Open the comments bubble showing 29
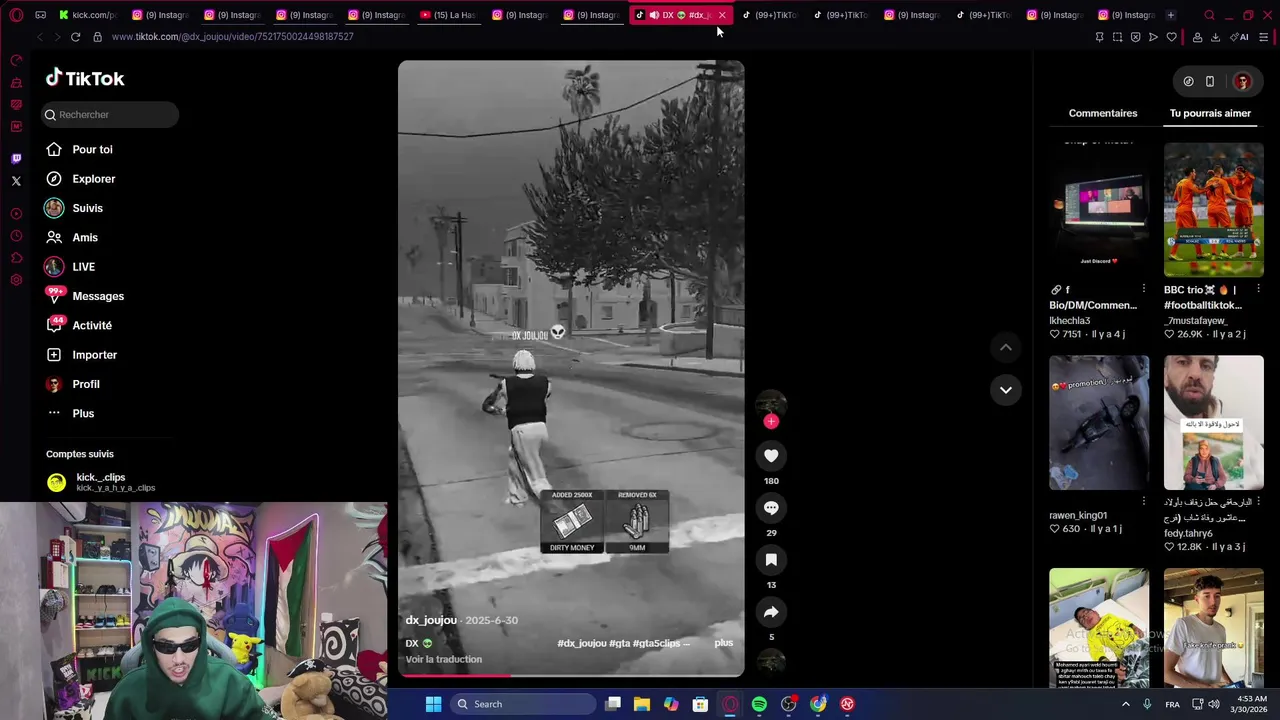Screen dimensions: 1280x720 click(771, 508)
